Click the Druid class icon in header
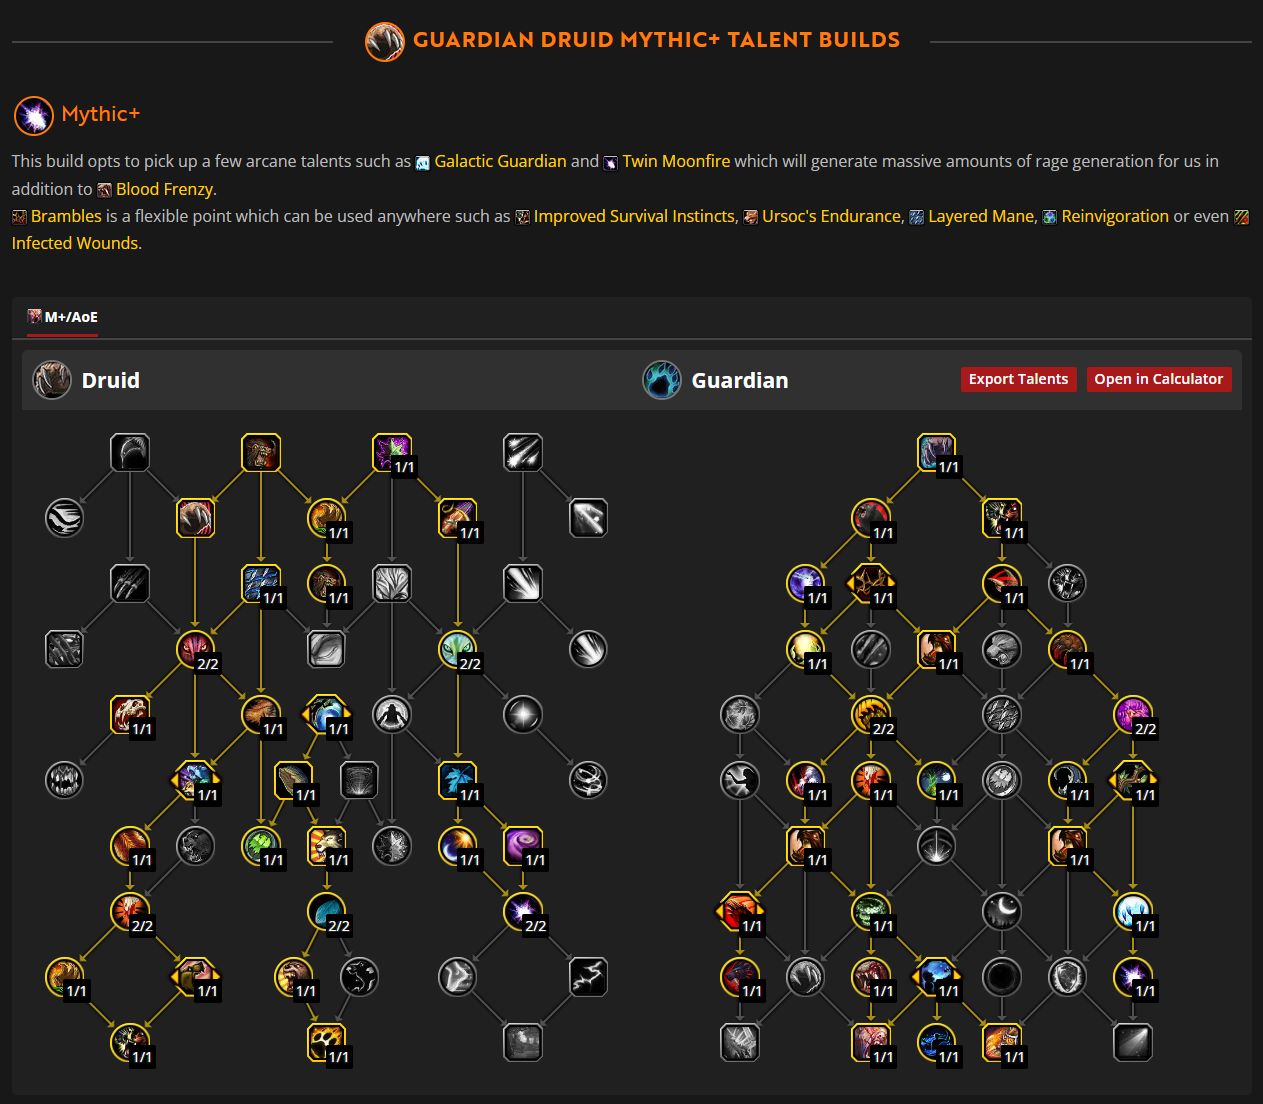1263x1104 pixels. [52, 380]
